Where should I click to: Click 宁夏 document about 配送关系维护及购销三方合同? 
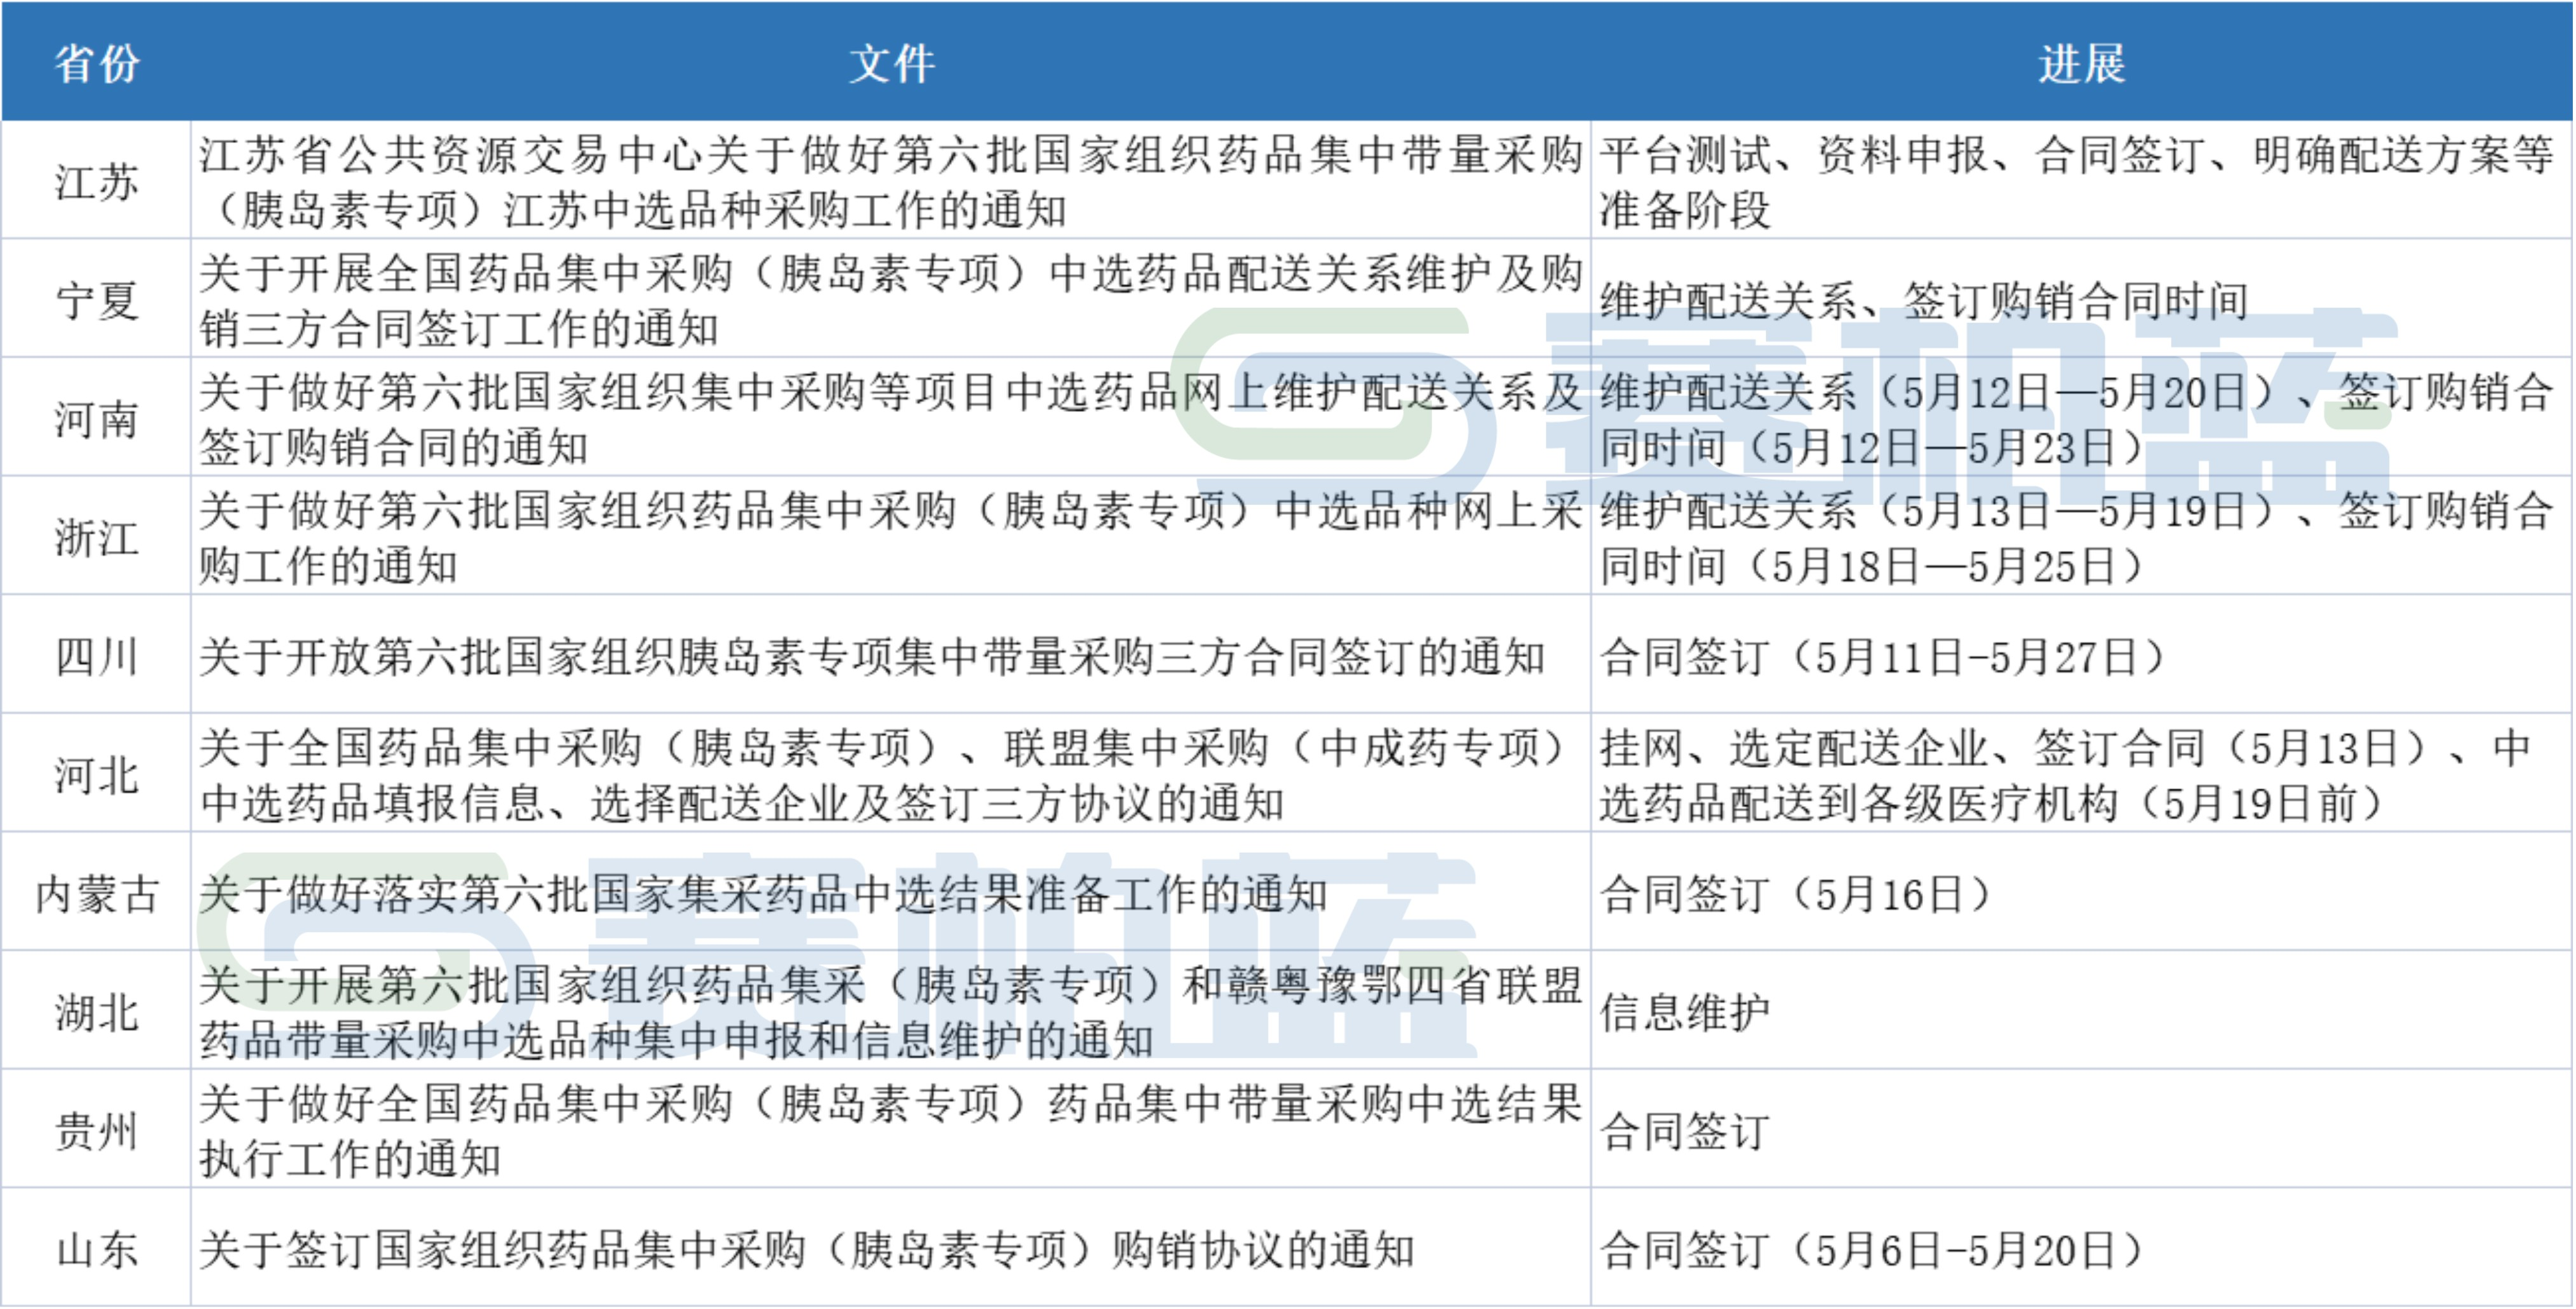click(891, 298)
